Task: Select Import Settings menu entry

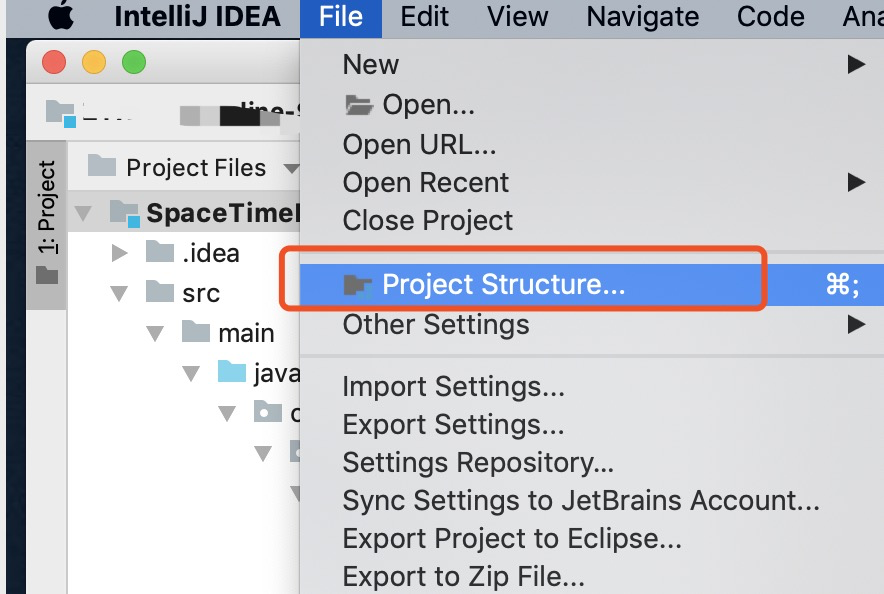Action: click(453, 386)
